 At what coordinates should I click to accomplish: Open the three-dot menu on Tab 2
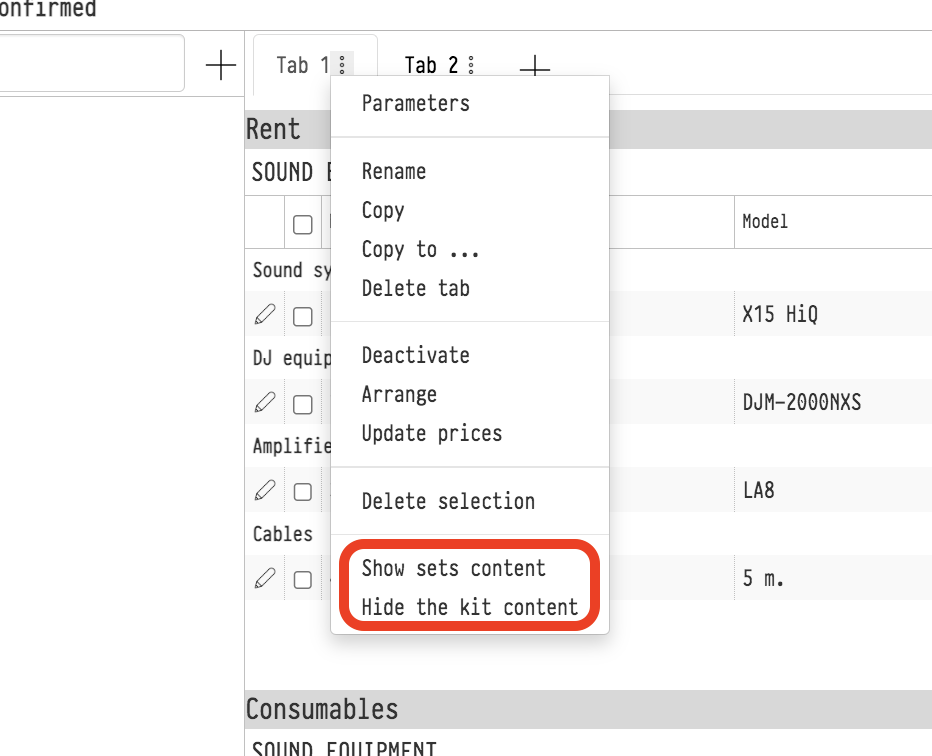tap(471, 65)
